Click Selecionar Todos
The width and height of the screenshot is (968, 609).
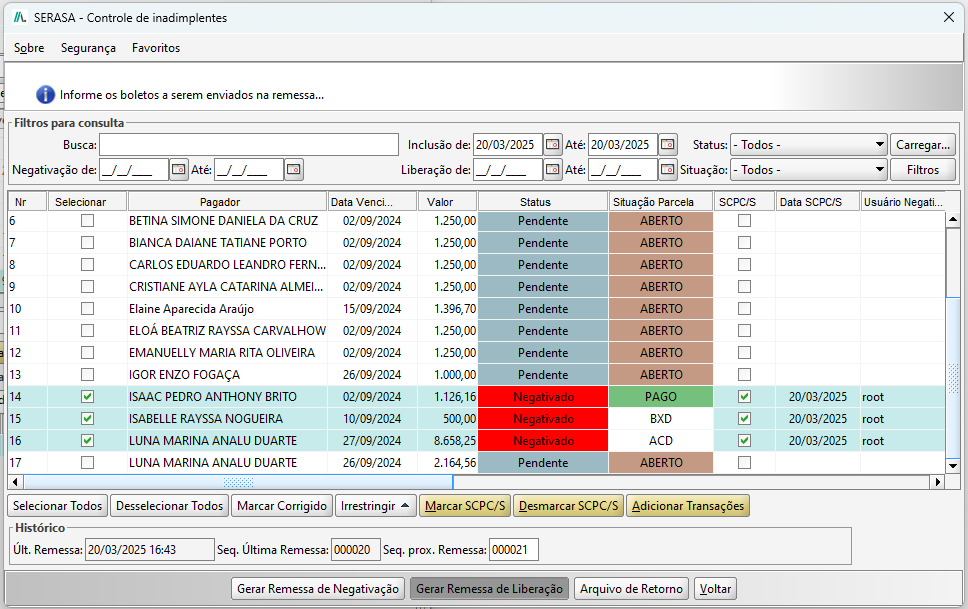click(57, 506)
